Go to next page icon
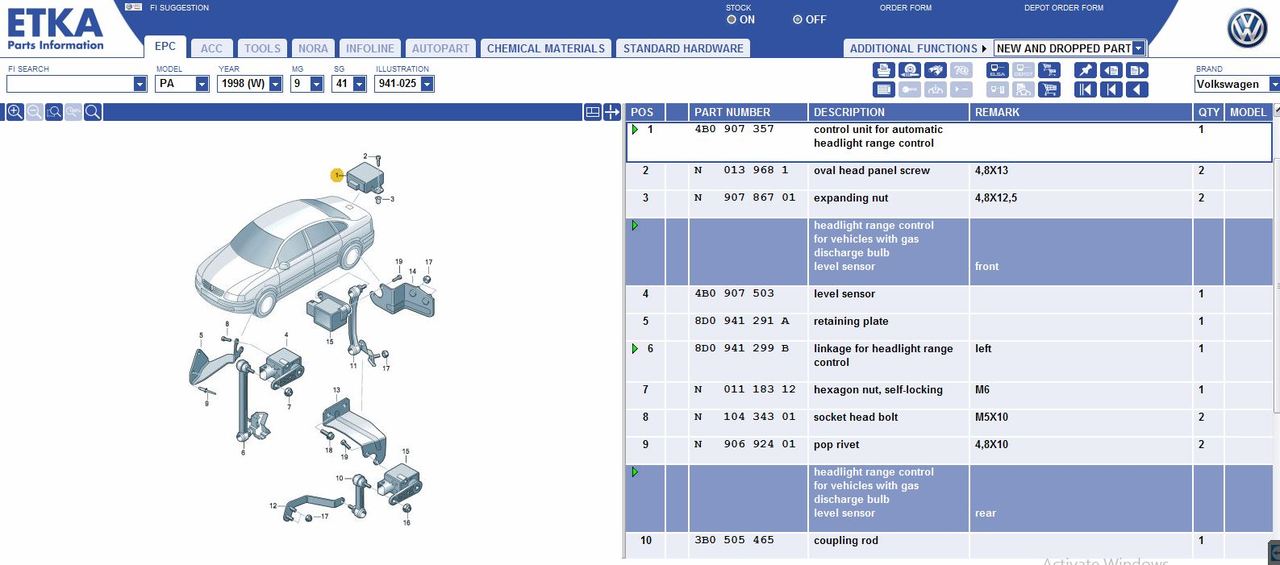Screen dimensions: 1280x565 click(1137, 70)
